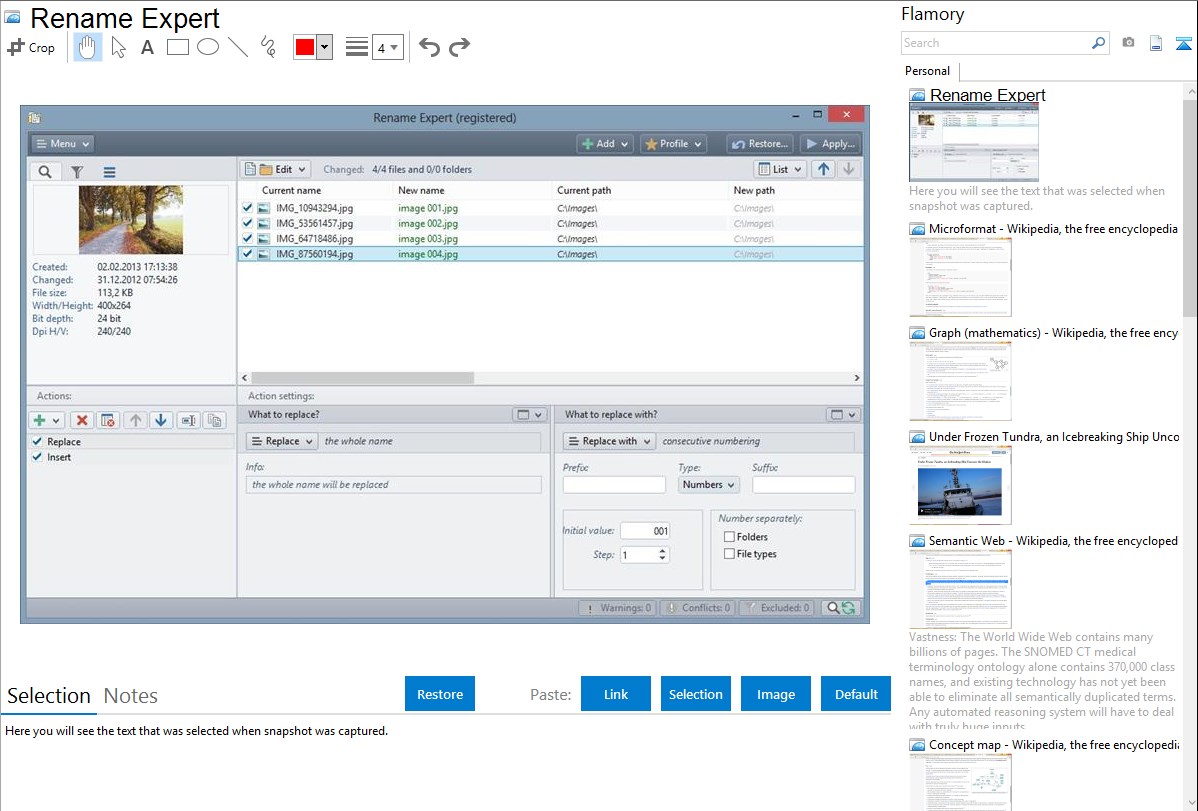Click the line thickness icon
1198x811 pixels.
[x=356, y=47]
